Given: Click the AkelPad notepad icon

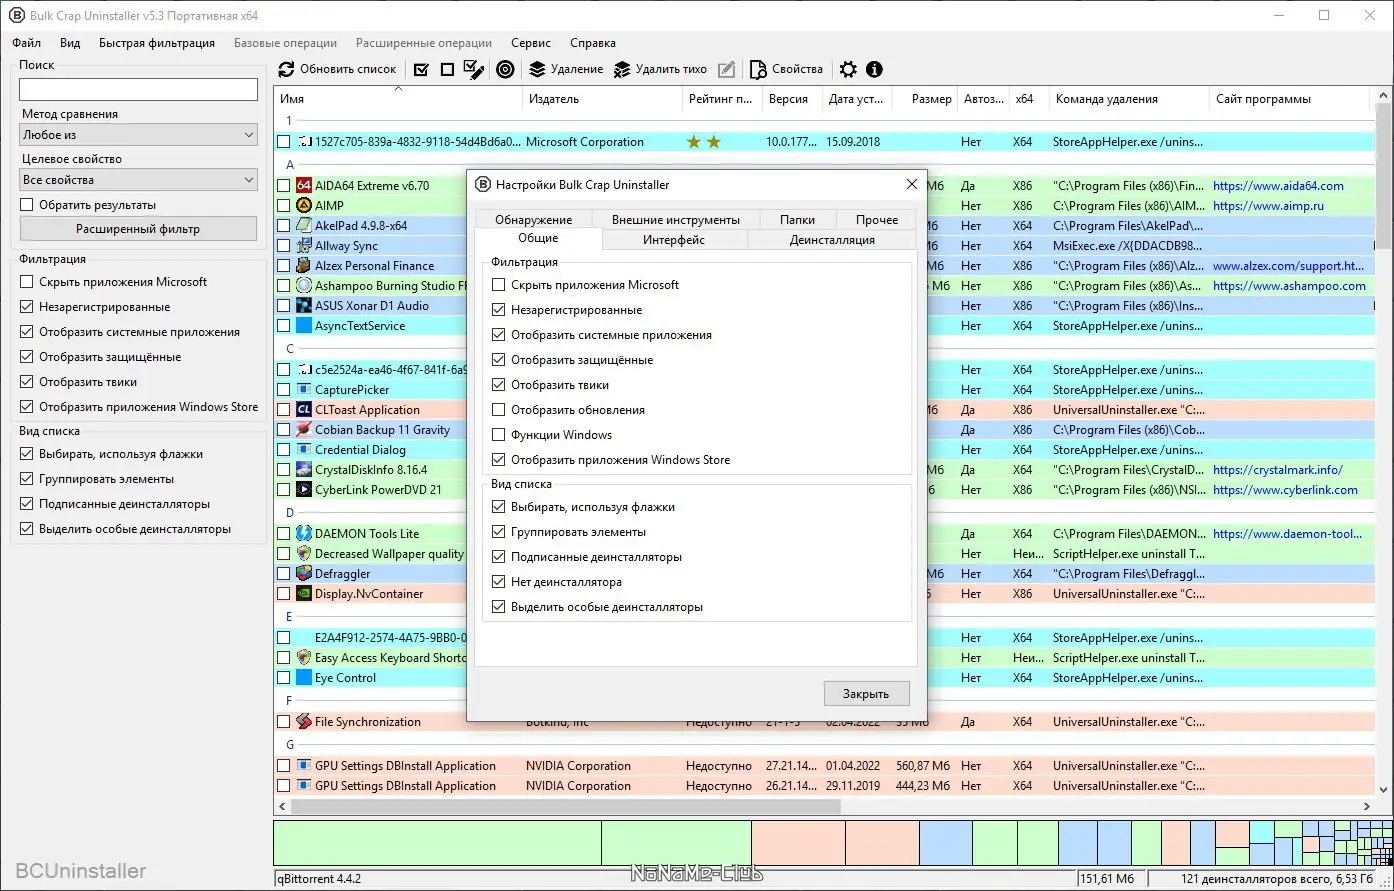Looking at the screenshot, I should coord(304,226).
